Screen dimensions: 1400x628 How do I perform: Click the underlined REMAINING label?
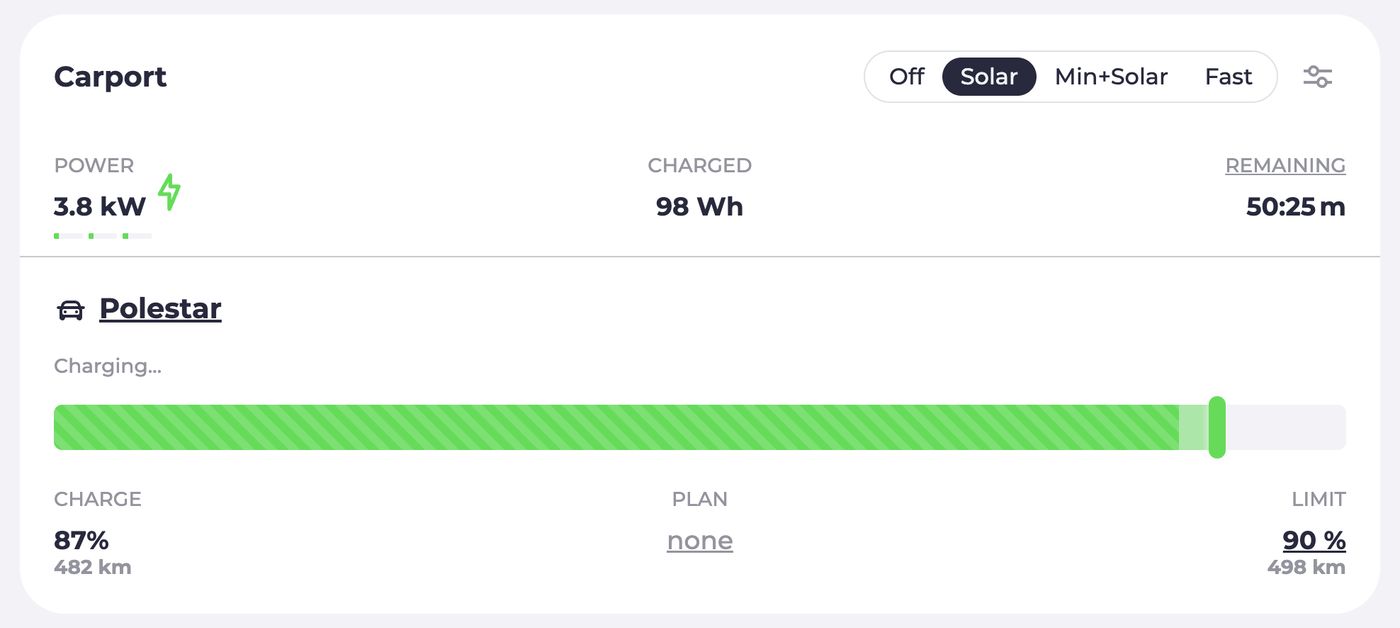1285,166
